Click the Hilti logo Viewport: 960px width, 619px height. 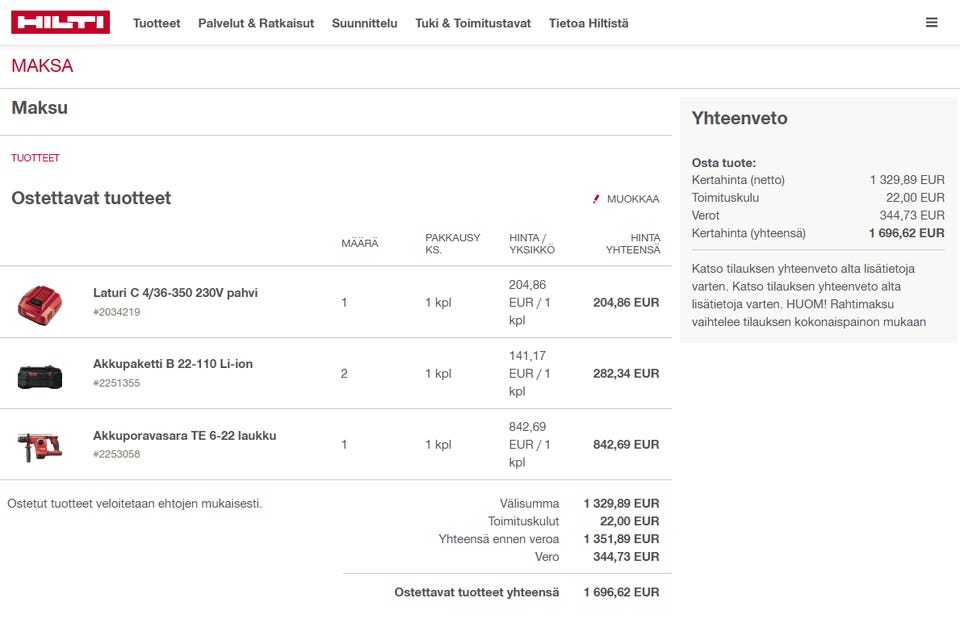point(61,22)
